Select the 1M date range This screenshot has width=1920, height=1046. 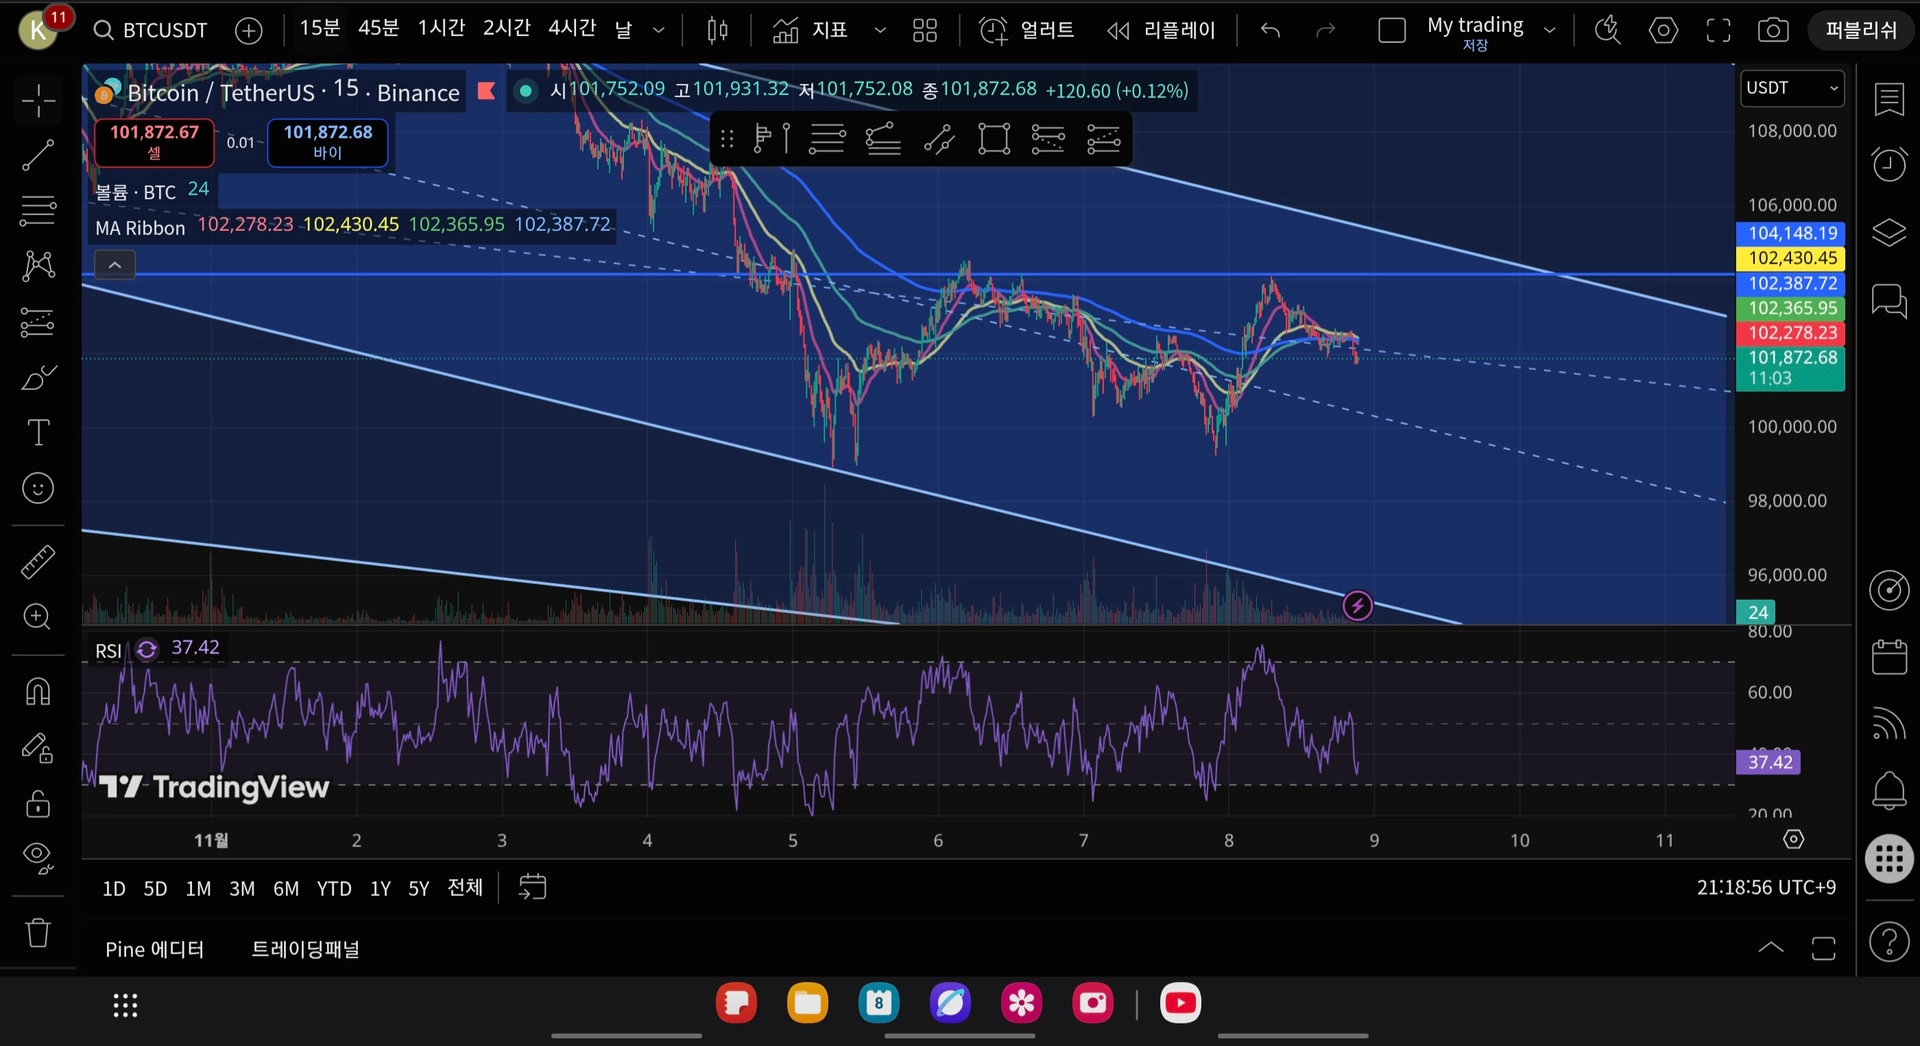[x=198, y=888]
